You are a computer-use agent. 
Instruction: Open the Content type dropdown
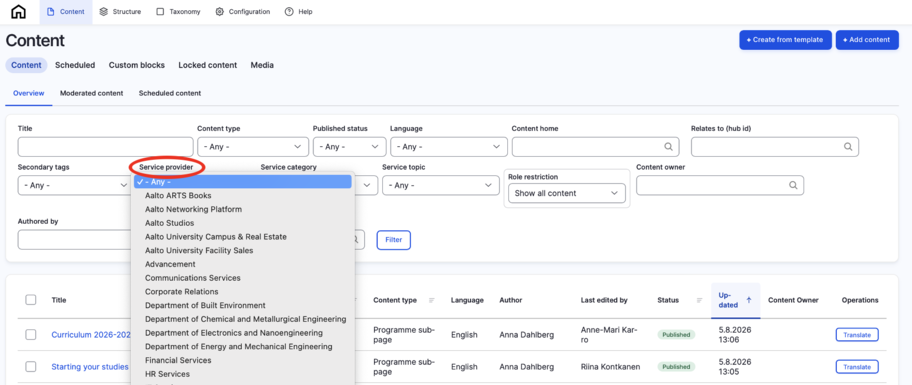pos(253,147)
